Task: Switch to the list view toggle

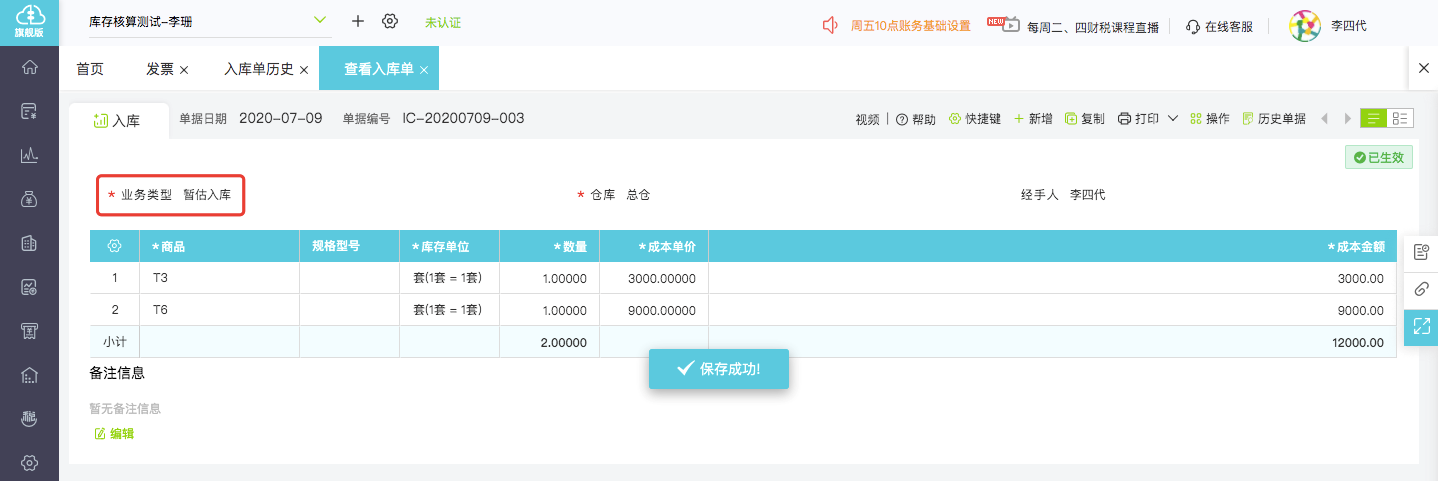Action: (1373, 118)
